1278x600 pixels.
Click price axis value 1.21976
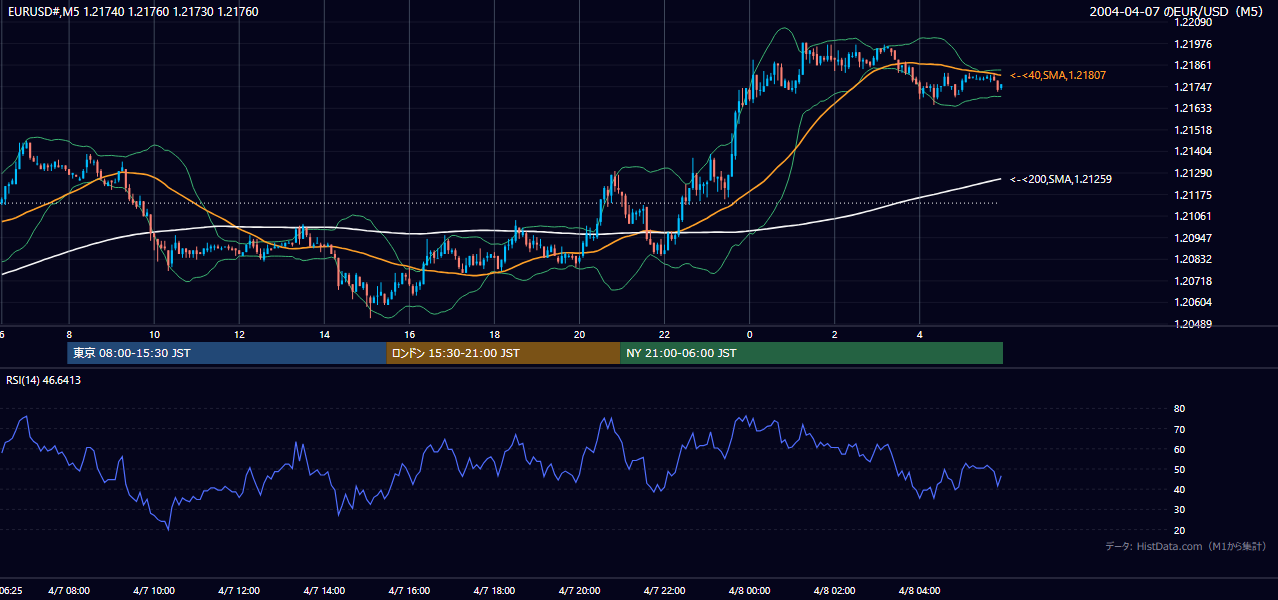(x=1192, y=43)
